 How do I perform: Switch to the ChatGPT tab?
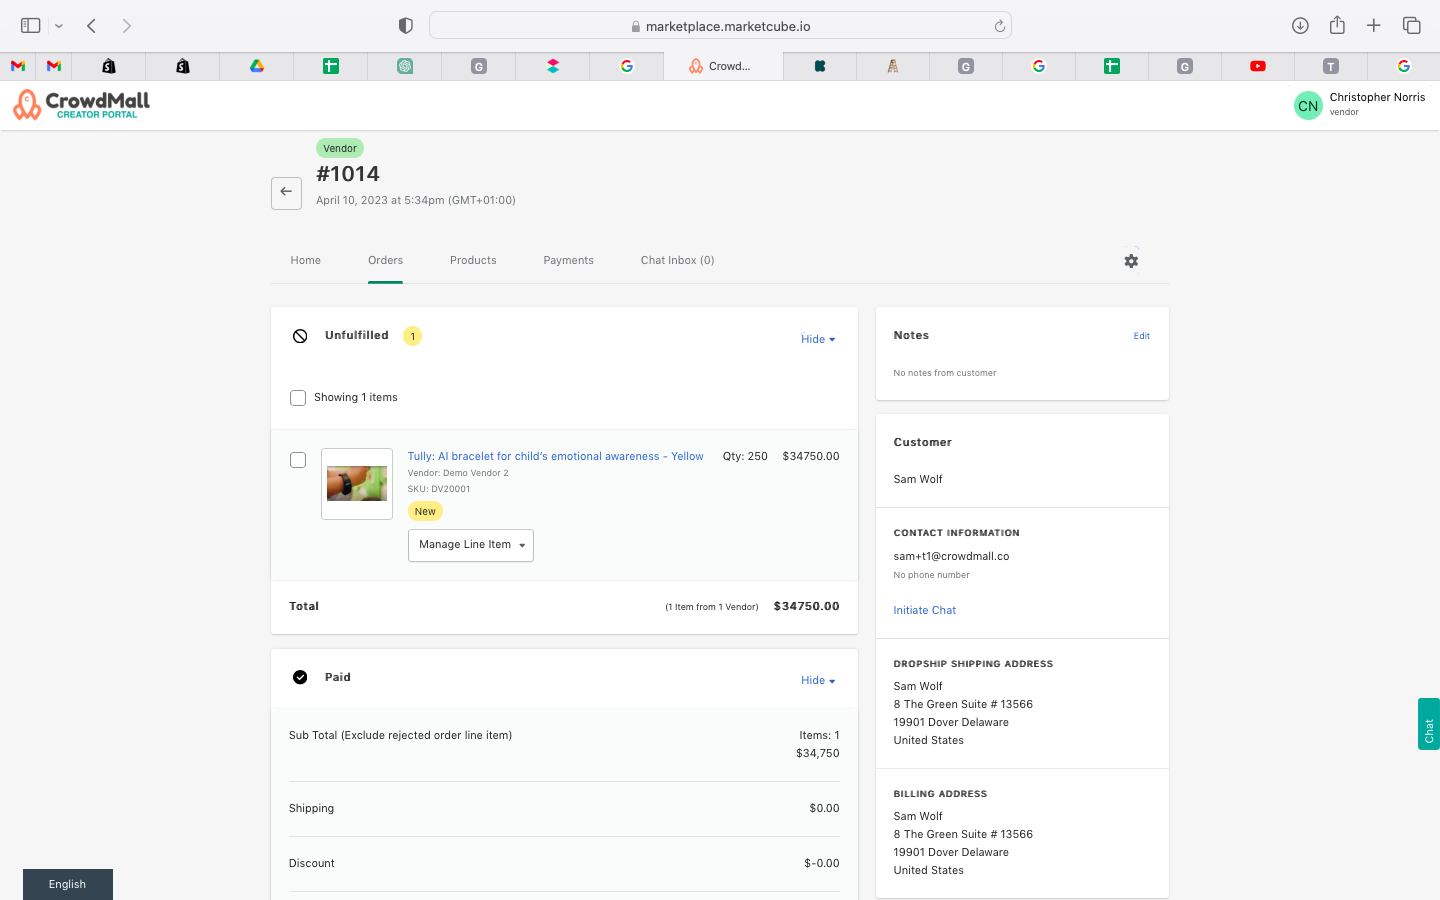405,66
